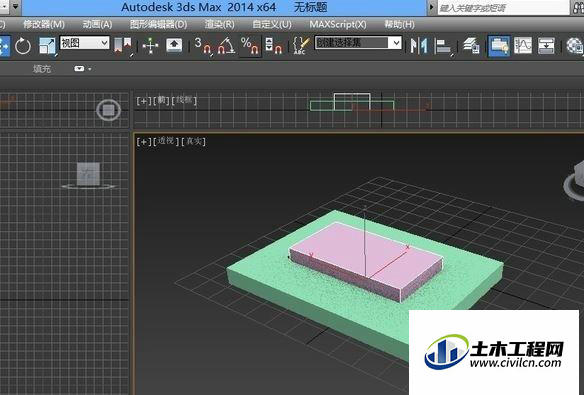Toggle Keyboard Shortcut Override icon
The height and width of the screenshot is (395, 584).
coord(174,45)
